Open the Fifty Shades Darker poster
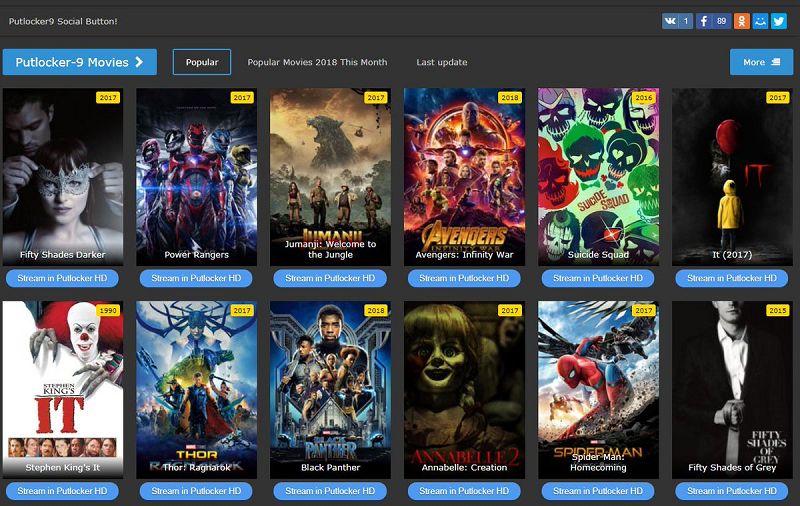800x506 pixels. [63, 176]
